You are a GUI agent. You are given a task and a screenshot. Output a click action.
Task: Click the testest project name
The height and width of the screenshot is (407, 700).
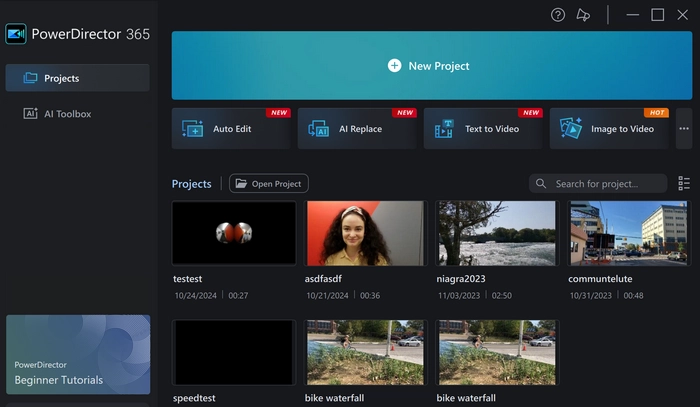188,279
